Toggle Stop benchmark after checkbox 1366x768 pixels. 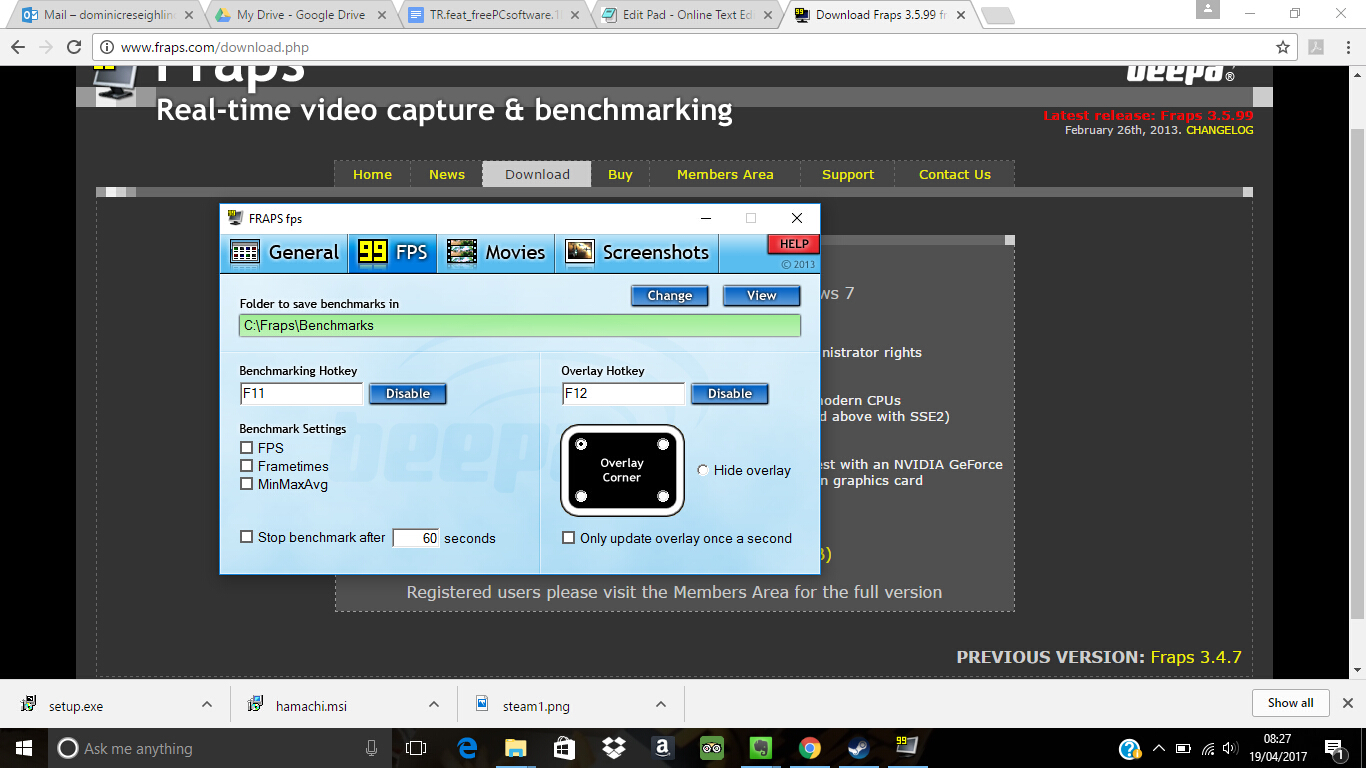click(247, 537)
